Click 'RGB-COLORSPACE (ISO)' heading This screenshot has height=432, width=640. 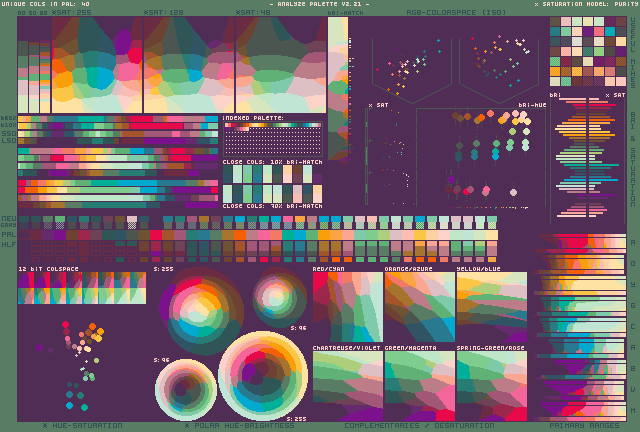click(456, 13)
